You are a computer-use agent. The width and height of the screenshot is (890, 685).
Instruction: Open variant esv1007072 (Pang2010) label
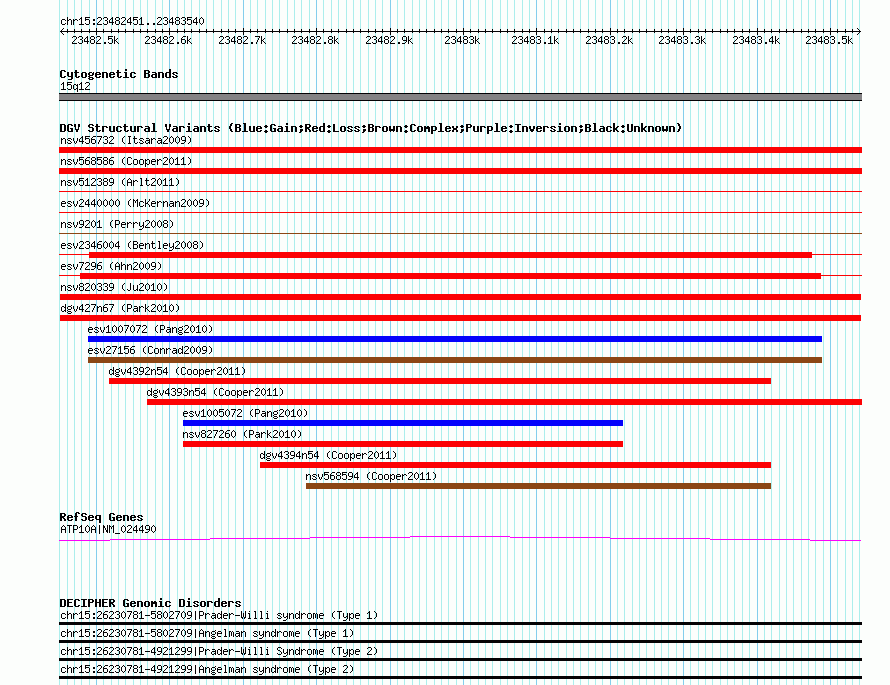150,329
